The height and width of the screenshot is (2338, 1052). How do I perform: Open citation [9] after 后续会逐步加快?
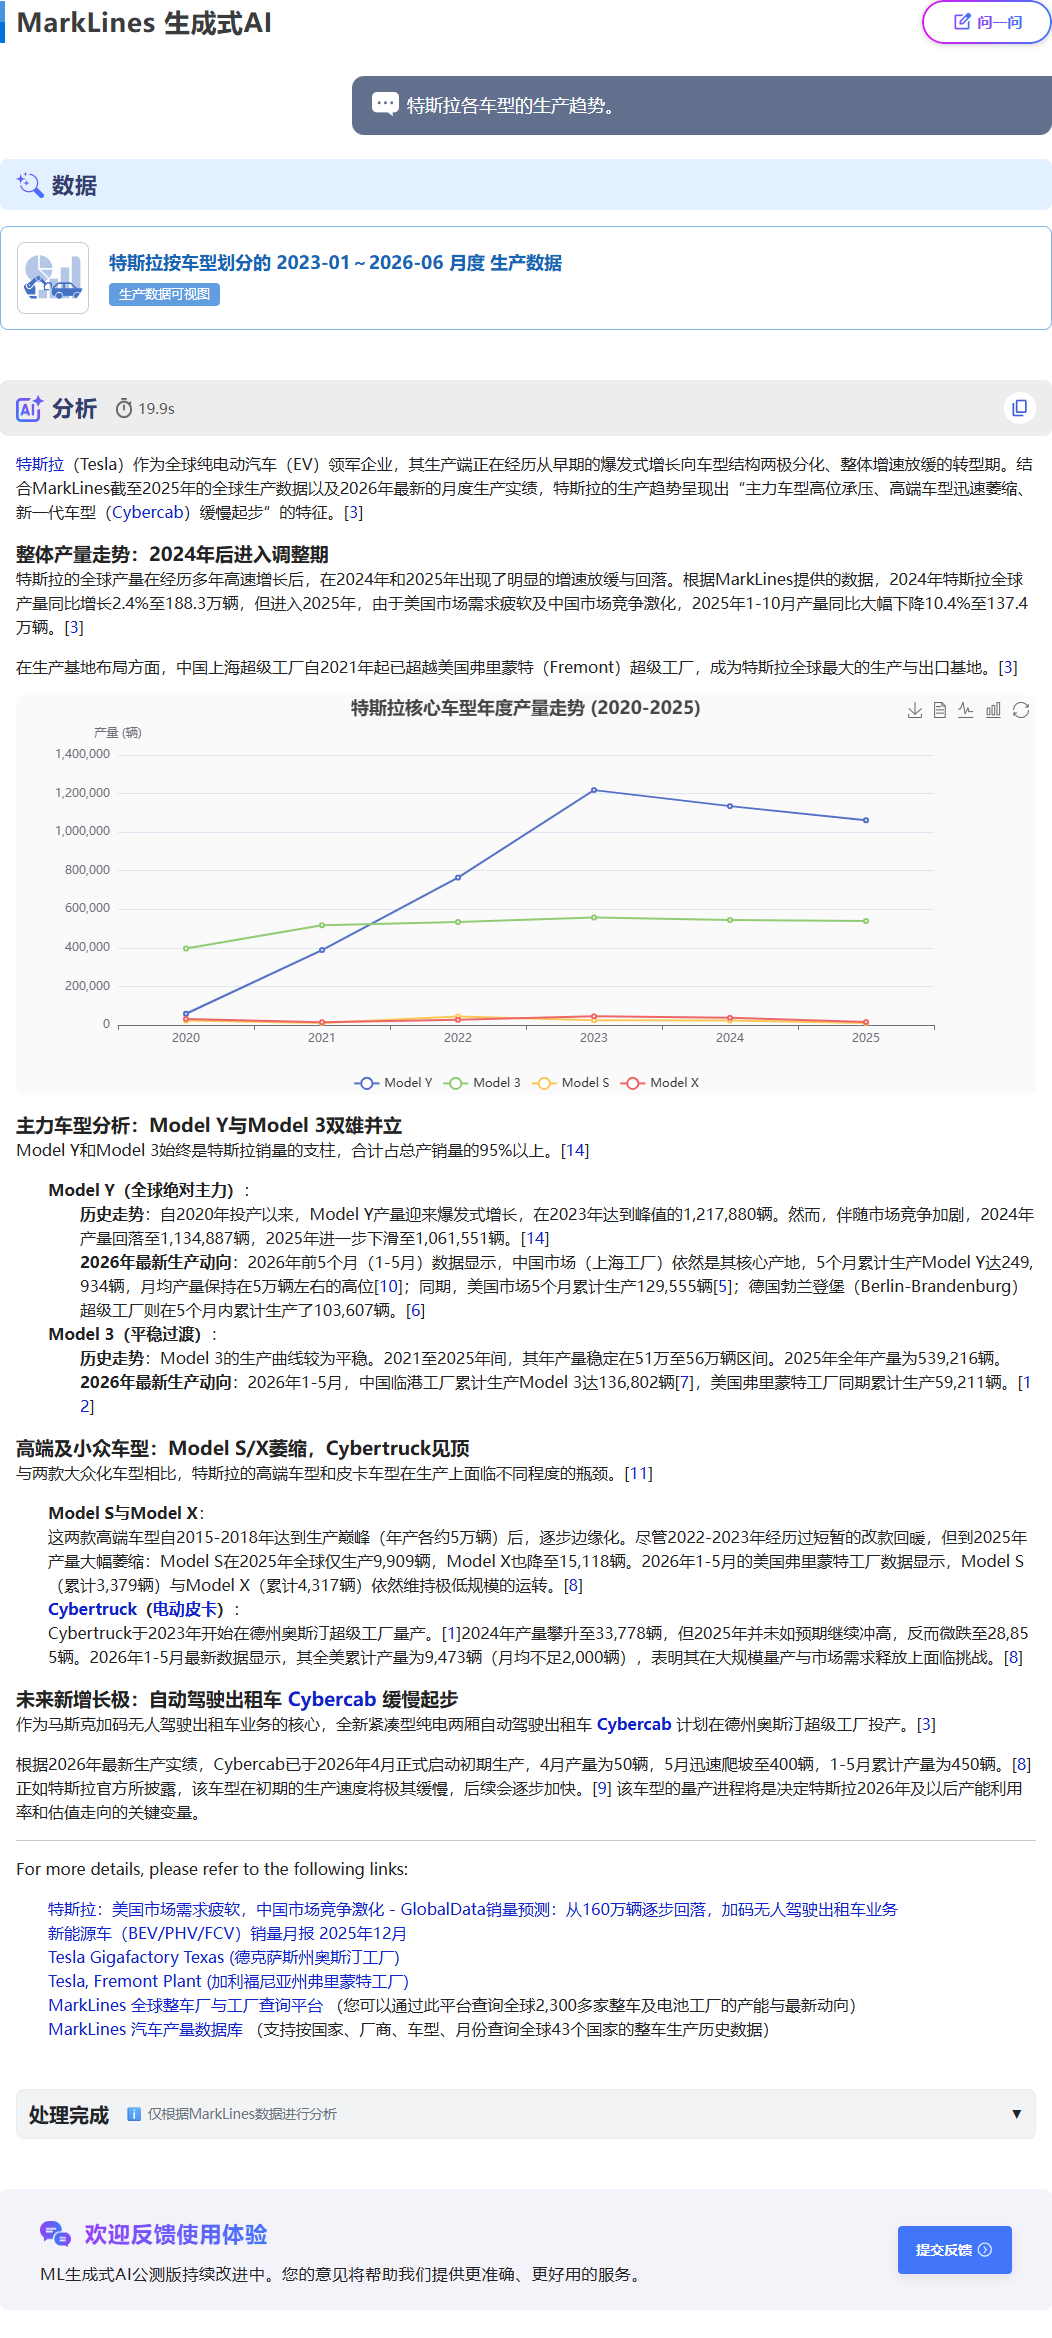click(602, 1788)
